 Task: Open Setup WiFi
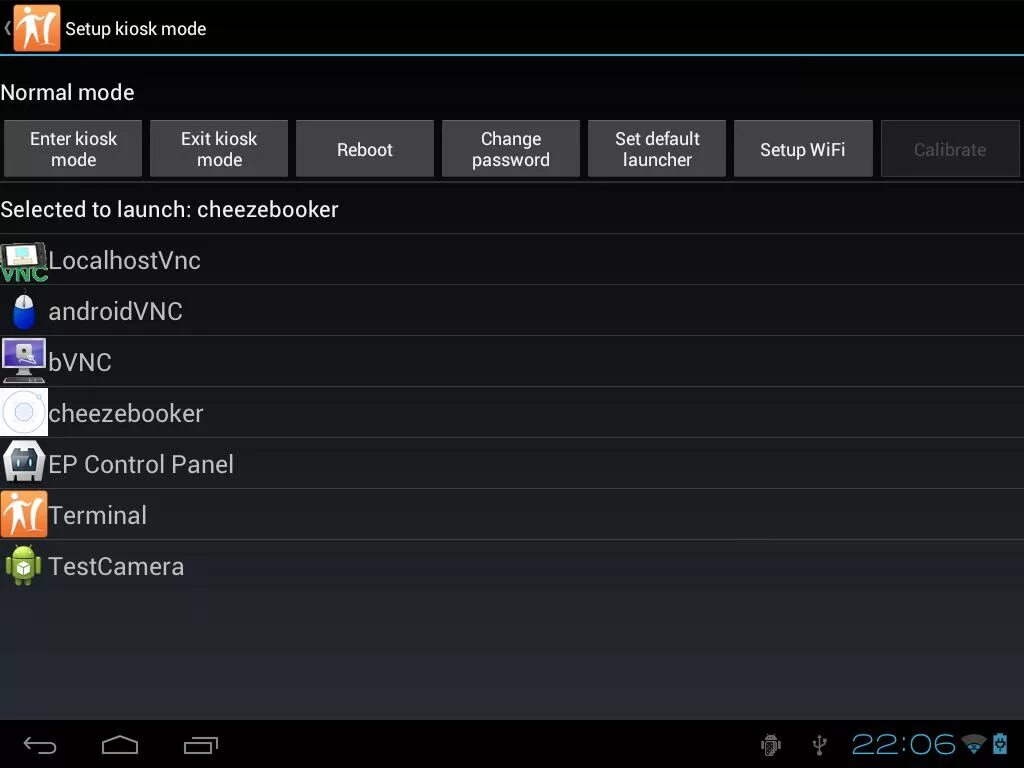[x=803, y=149]
